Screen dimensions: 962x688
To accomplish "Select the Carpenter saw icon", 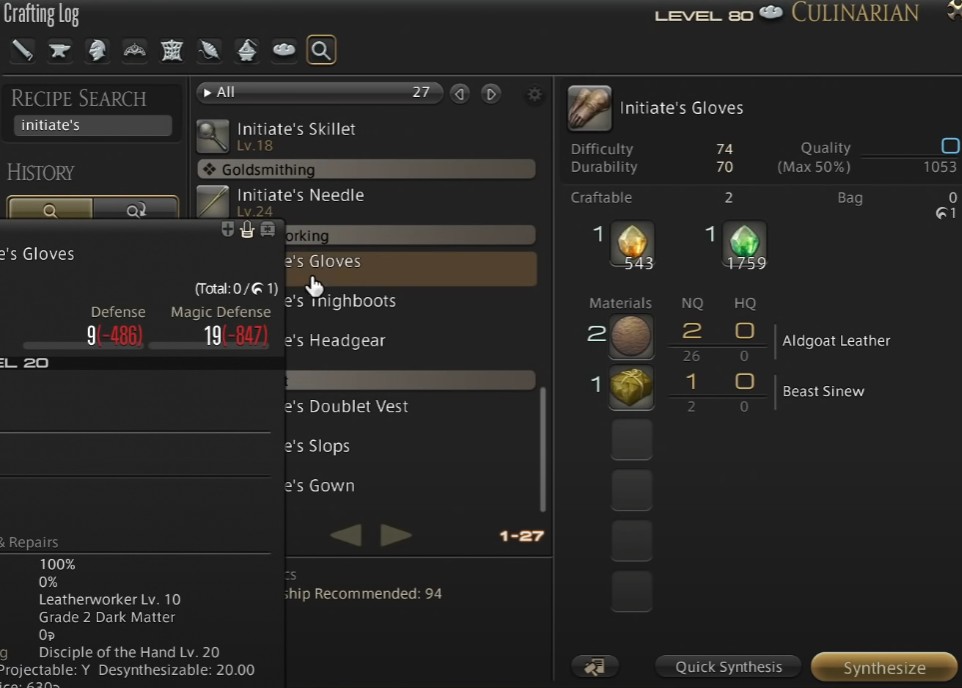I will click(x=22, y=50).
